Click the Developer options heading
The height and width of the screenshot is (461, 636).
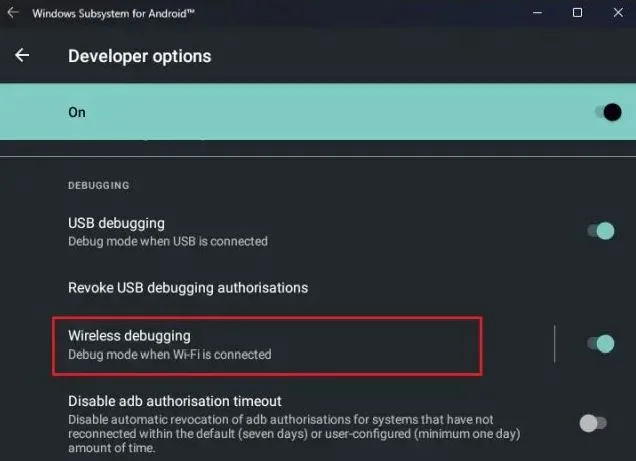[x=140, y=56]
